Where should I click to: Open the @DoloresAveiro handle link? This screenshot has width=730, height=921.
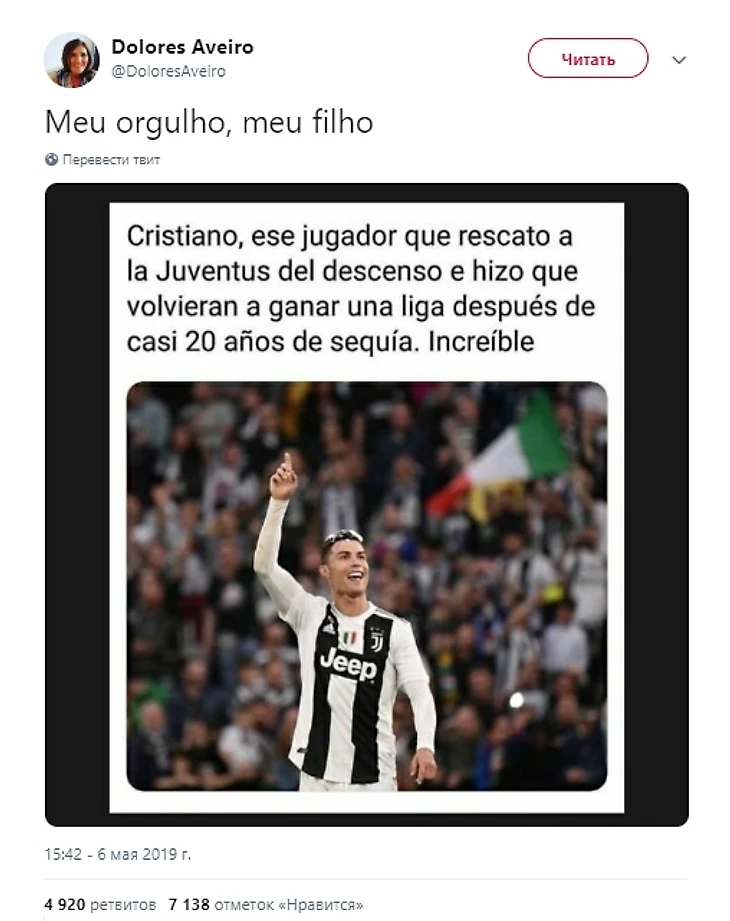pos(169,71)
